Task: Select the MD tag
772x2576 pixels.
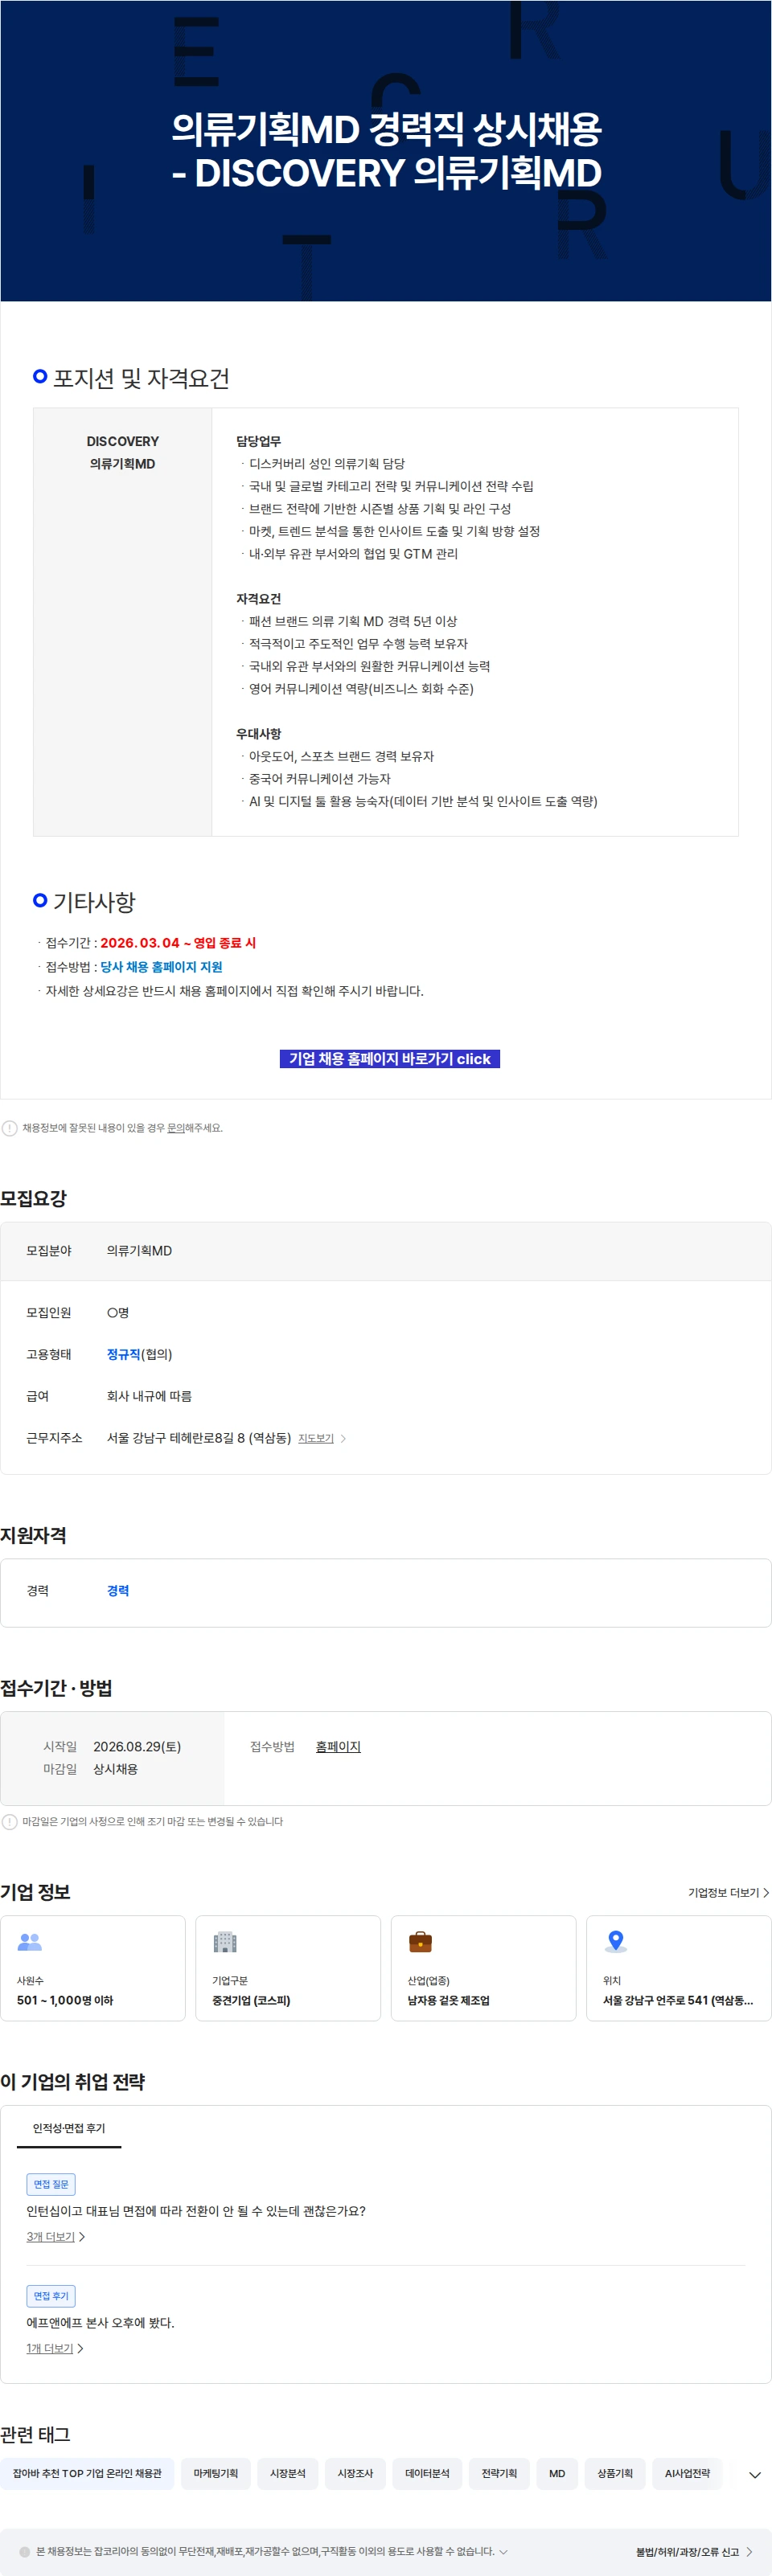Action: (557, 2473)
